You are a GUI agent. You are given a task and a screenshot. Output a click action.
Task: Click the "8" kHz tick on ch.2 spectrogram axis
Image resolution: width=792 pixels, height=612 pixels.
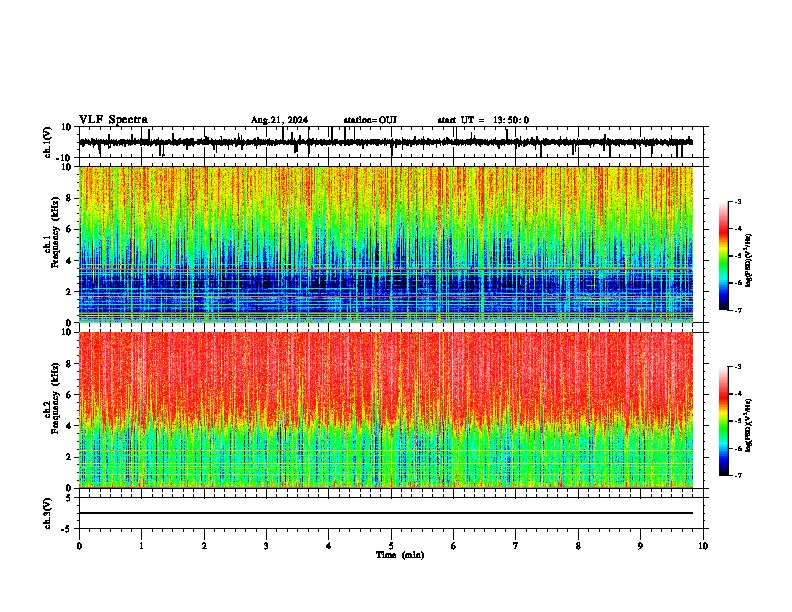click(69, 364)
